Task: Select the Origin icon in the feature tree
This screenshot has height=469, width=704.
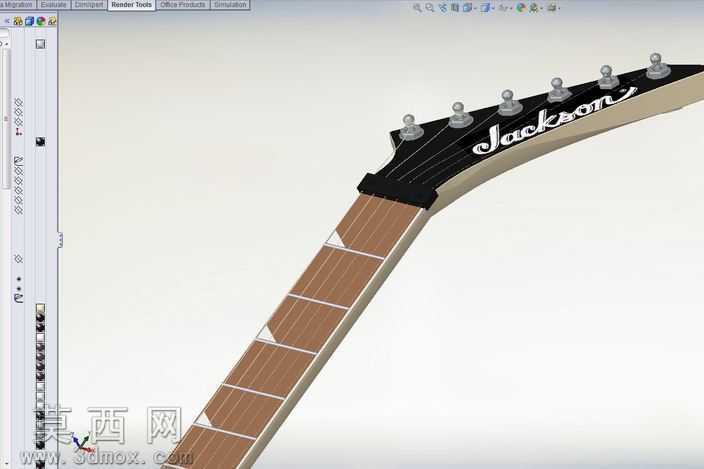Action: click(18, 131)
